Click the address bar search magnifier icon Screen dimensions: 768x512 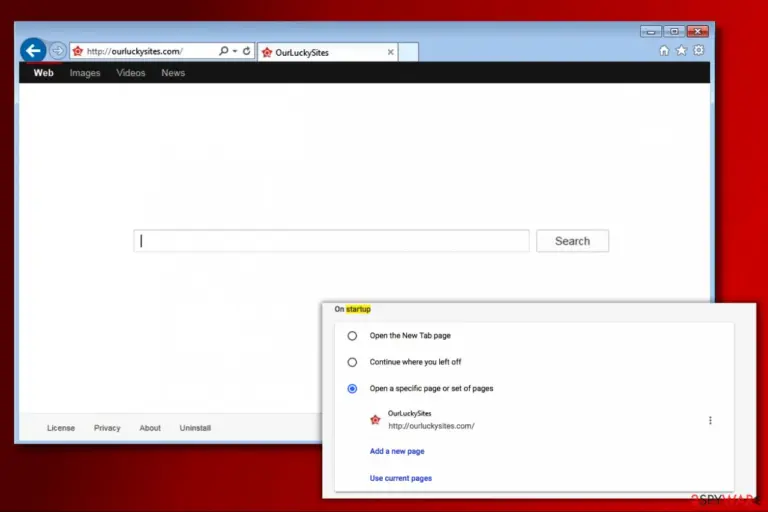[223, 50]
